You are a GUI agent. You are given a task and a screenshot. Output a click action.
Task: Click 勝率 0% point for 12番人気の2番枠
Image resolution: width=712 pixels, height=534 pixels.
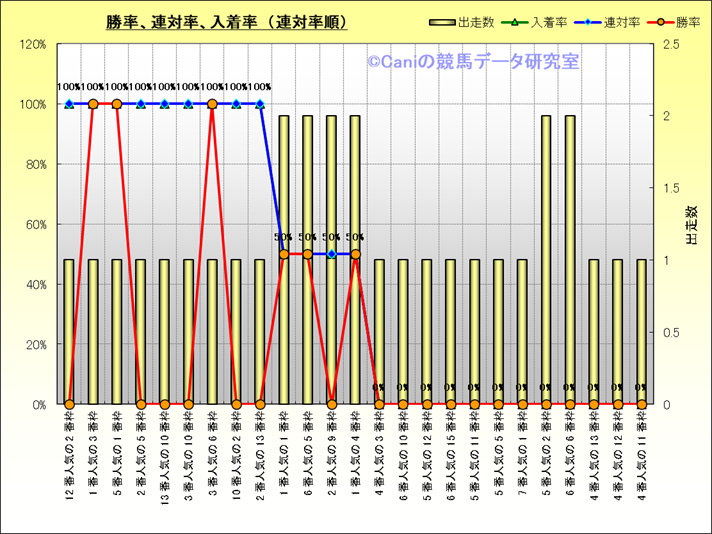69,404
